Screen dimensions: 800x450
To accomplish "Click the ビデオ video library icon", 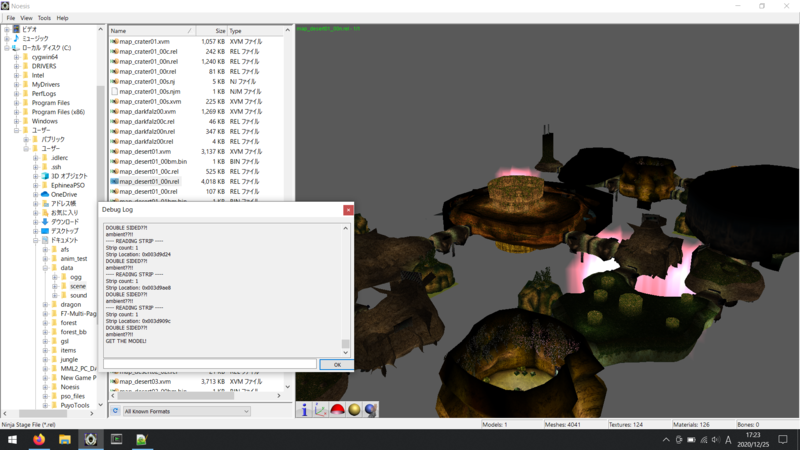I will click(16, 29).
